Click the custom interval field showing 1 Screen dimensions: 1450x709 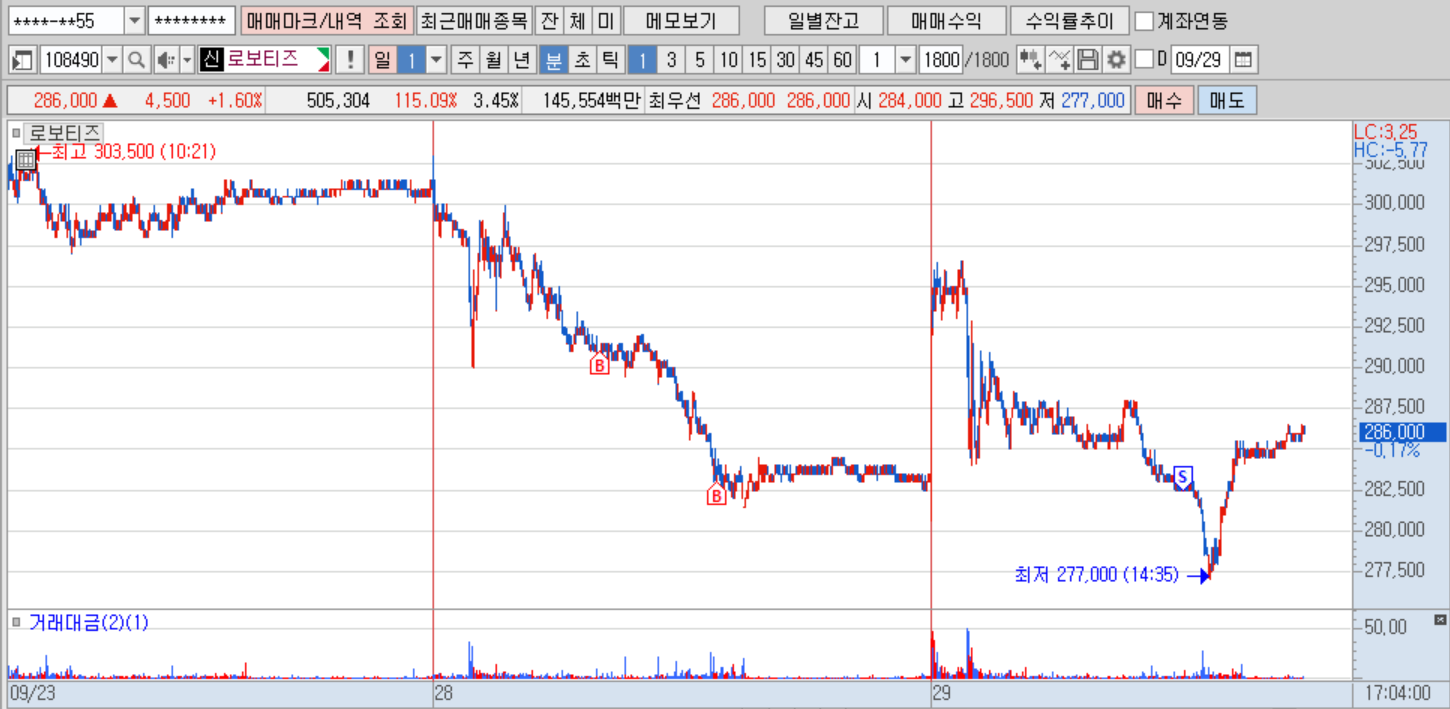(877, 60)
